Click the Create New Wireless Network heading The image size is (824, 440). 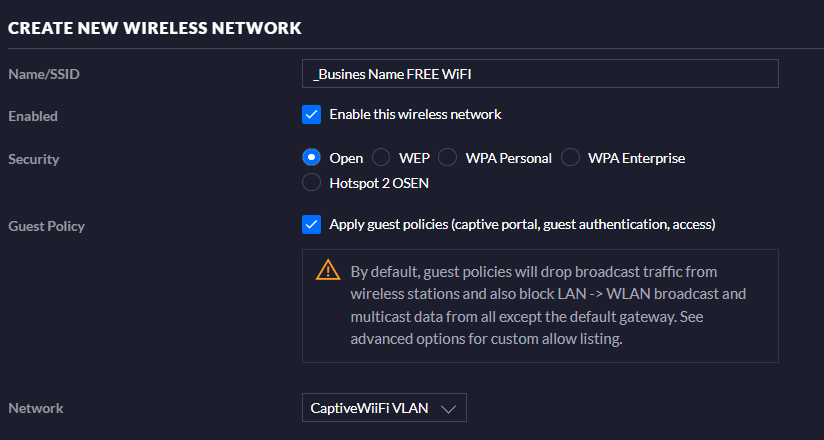[x=154, y=28]
